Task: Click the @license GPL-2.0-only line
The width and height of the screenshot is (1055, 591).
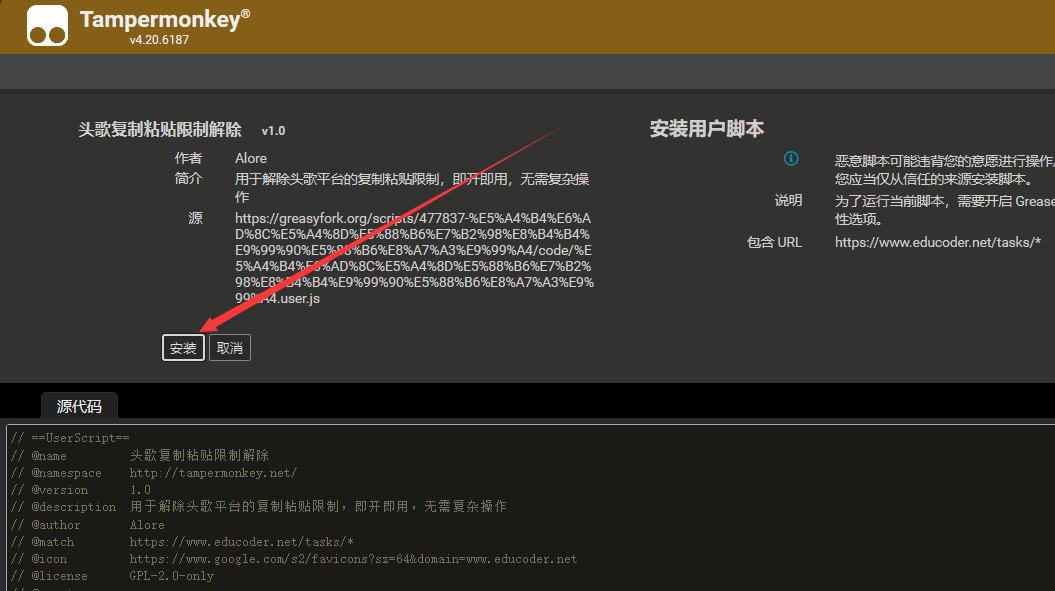Action: coord(112,576)
